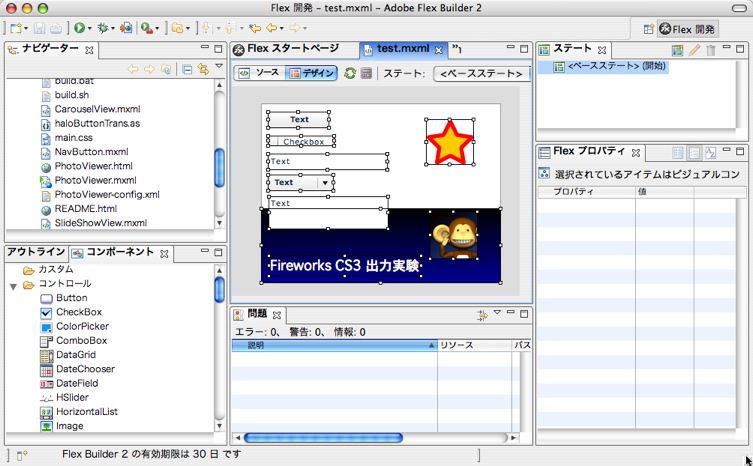Click the Collapse All icon in Navigator
The image size is (753, 466).
coord(187,69)
